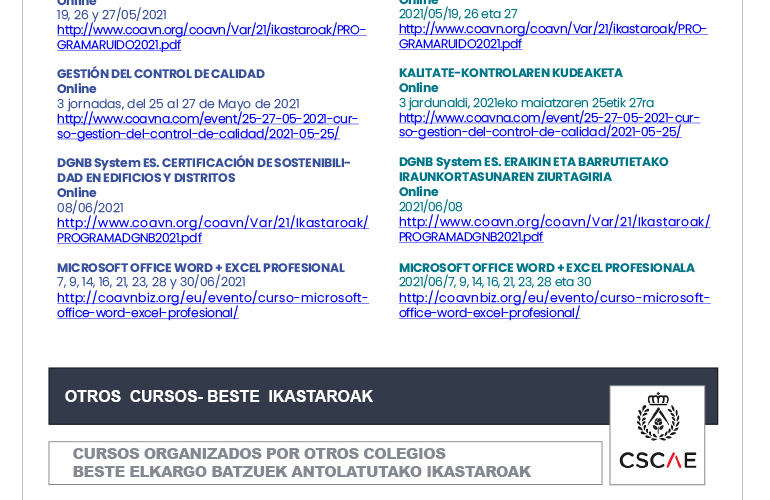Open the Basque PROGRAMARUIDO2021.pdf link
The height and width of the screenshot is (500, 770).
(553, 36)
